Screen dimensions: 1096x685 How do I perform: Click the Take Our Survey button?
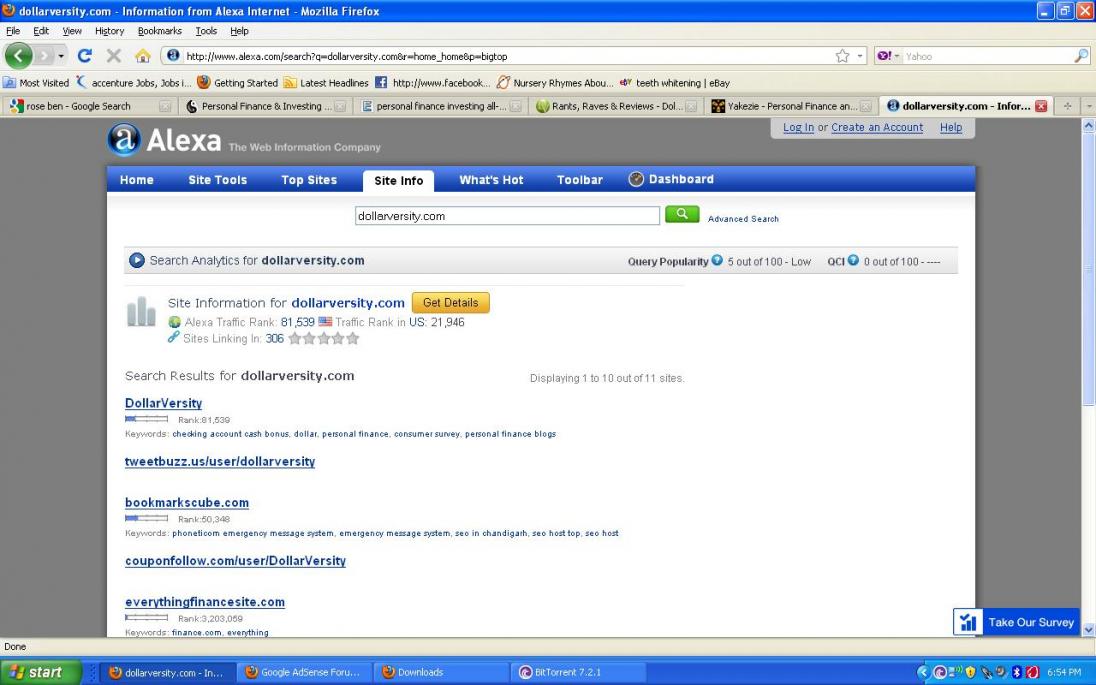[1016, 622]
